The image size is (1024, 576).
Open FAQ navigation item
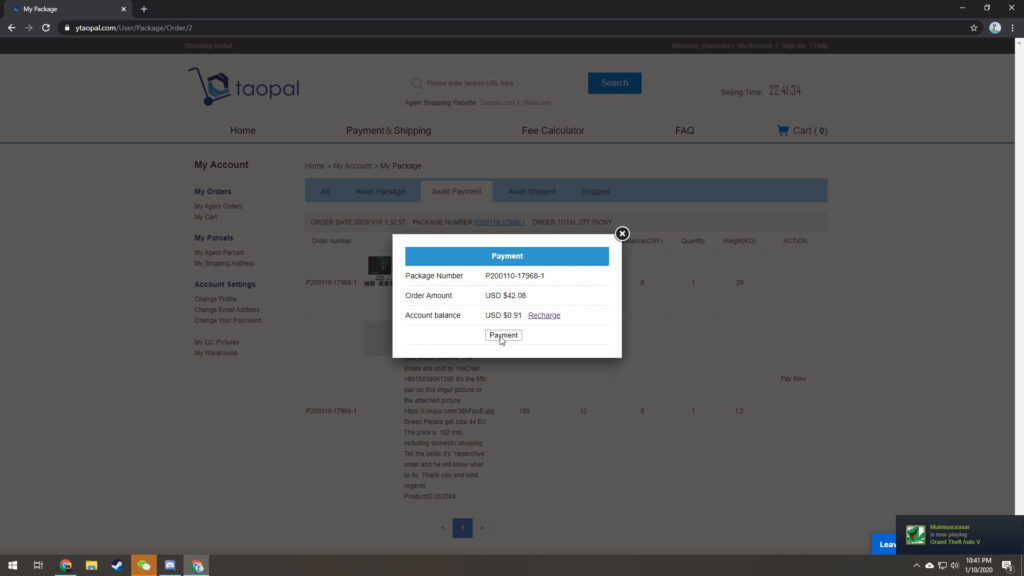tap(684, 131)
